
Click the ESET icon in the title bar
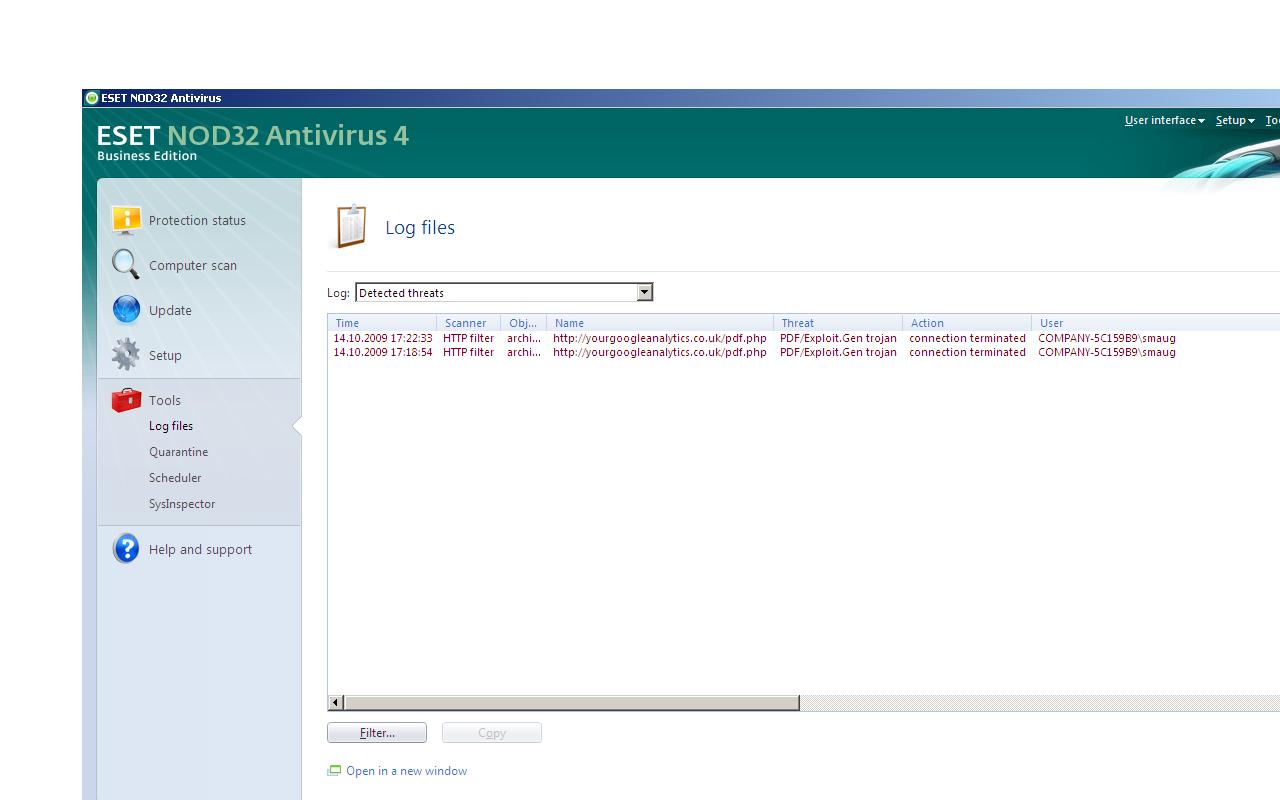point(92,98)
